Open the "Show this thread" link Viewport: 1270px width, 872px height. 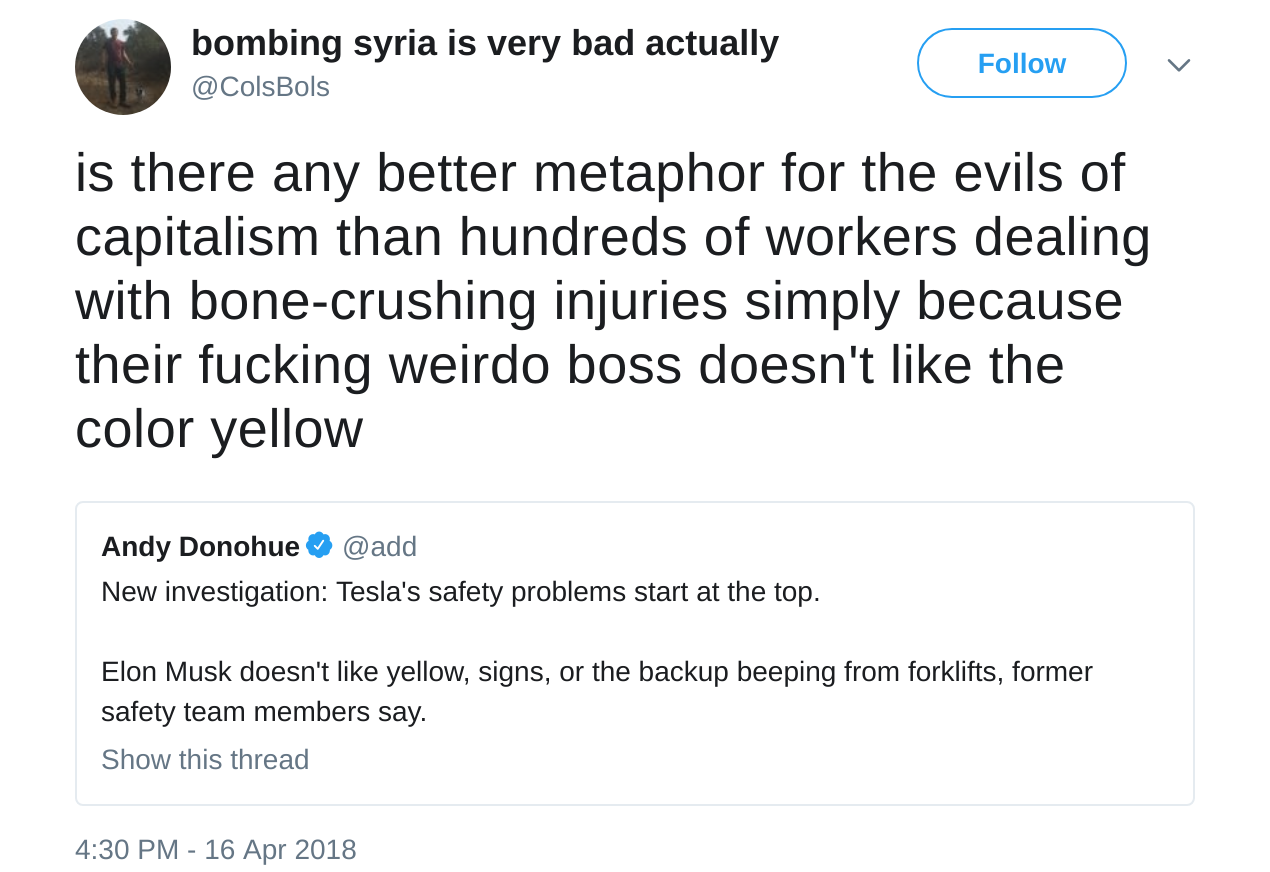205,760
